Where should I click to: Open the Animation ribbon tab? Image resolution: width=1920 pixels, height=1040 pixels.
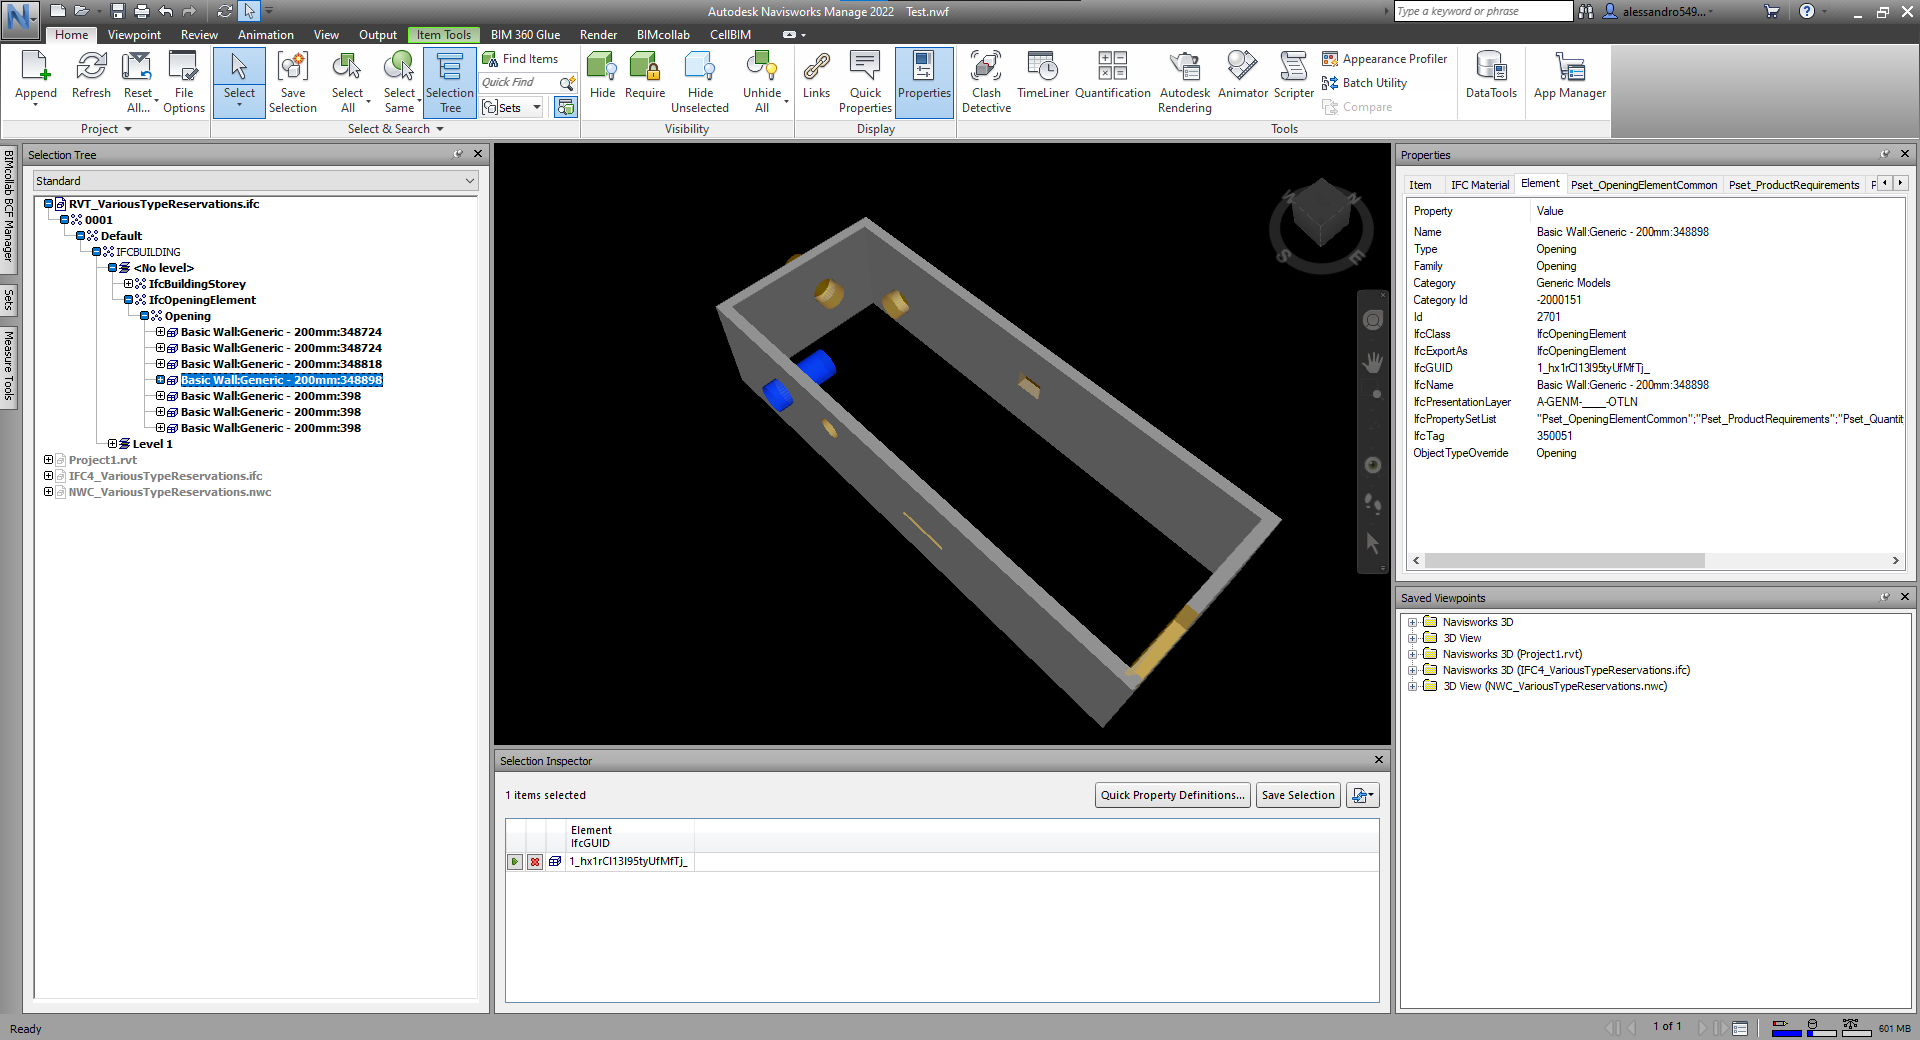pyautogui.click(x=265, y=35)
